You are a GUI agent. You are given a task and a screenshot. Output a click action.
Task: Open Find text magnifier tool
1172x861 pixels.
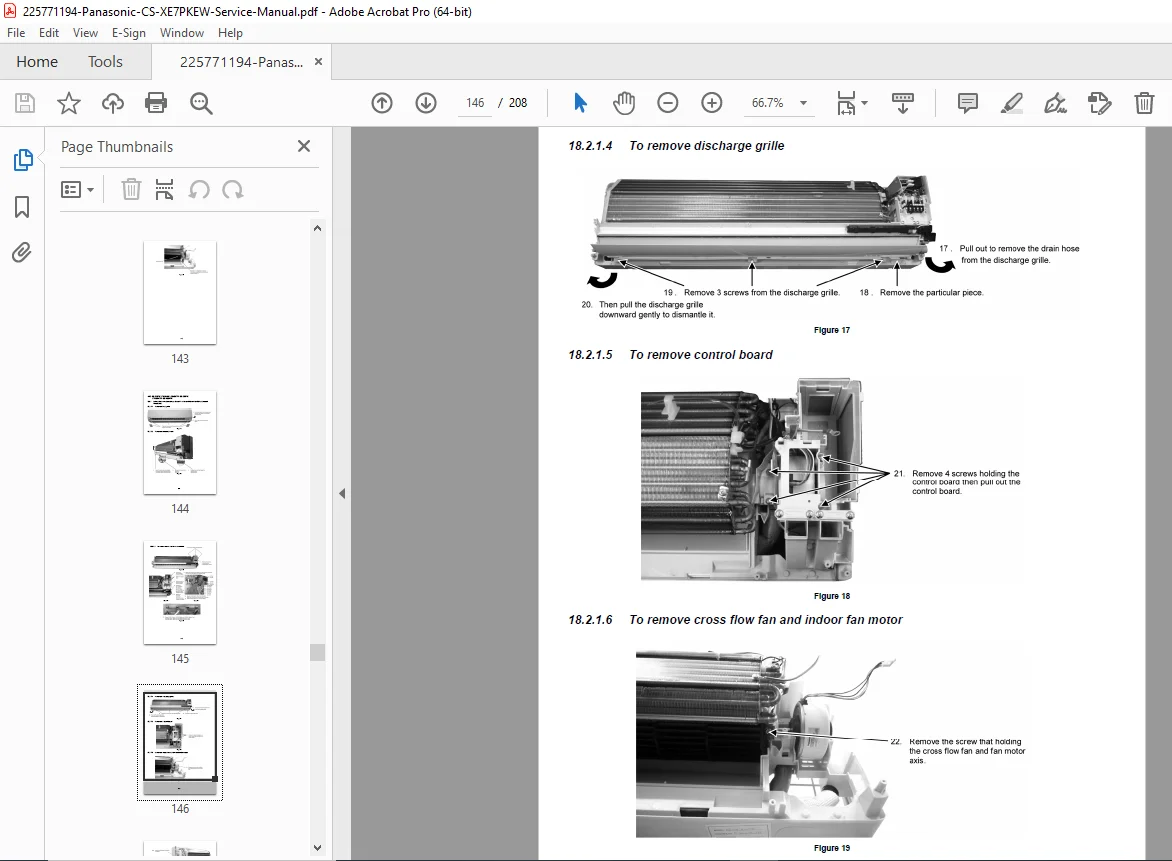coord(201,103)
